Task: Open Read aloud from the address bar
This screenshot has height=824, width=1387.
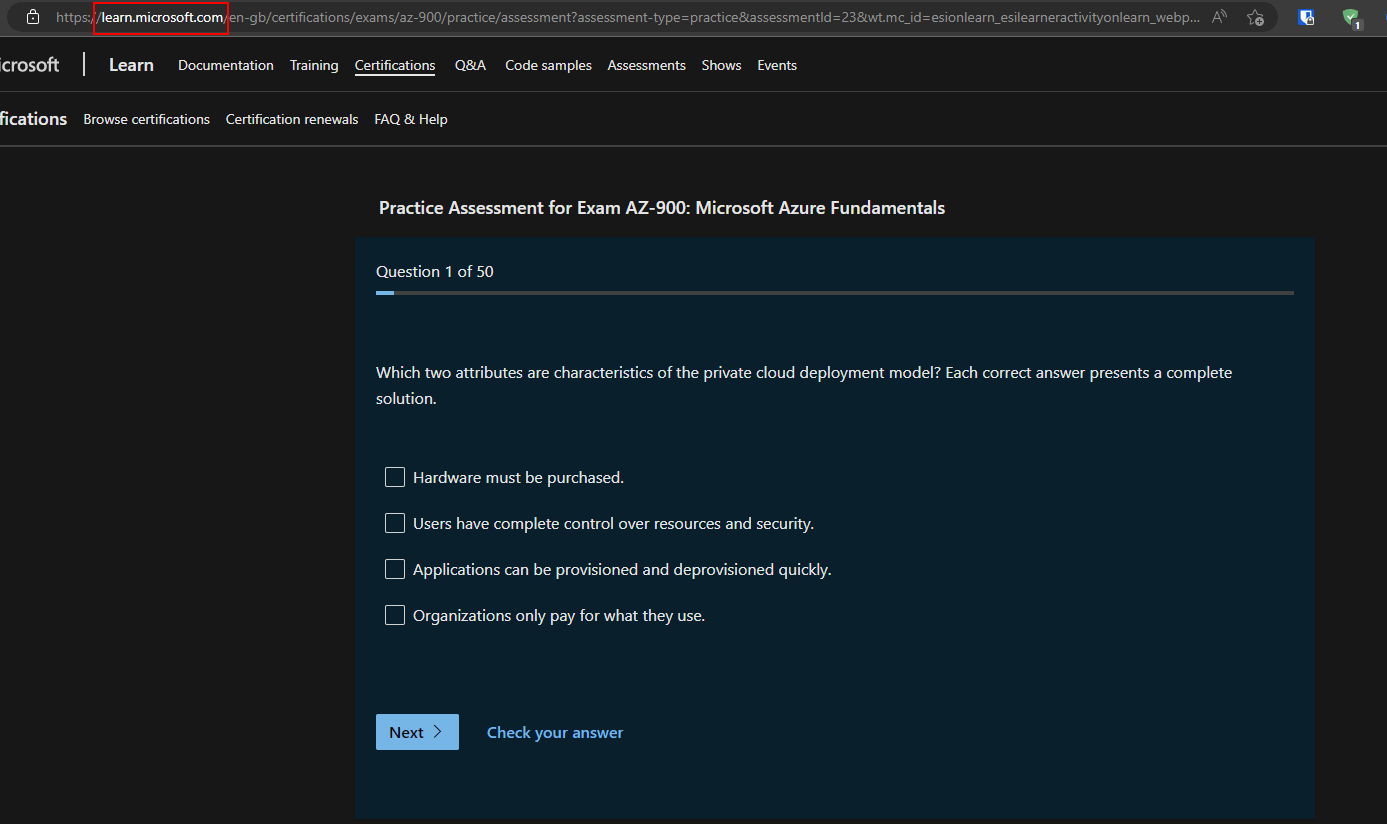Action: point(1219,17)
